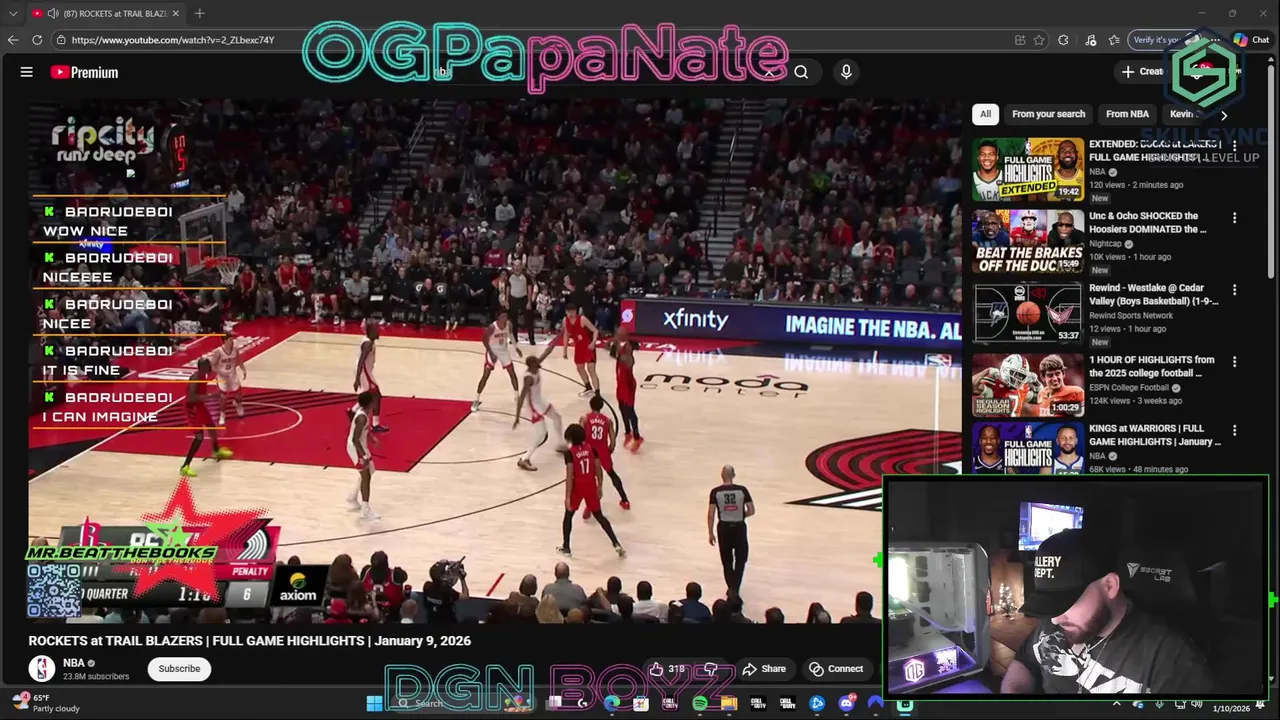View site information lock icon in address bar

[x=61, y=40]
